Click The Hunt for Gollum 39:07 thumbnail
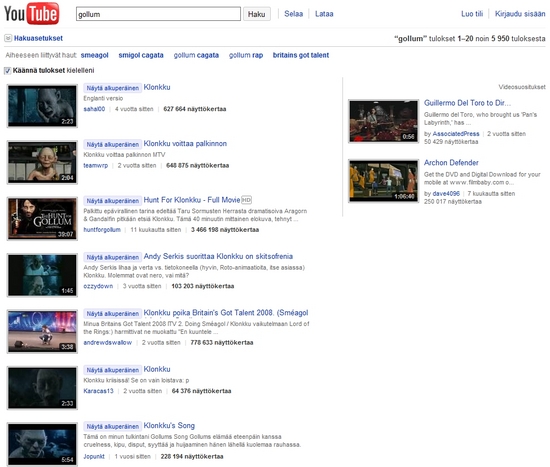Screen dimensions: 550x467 pyautogui.click(x=42, y=219)
